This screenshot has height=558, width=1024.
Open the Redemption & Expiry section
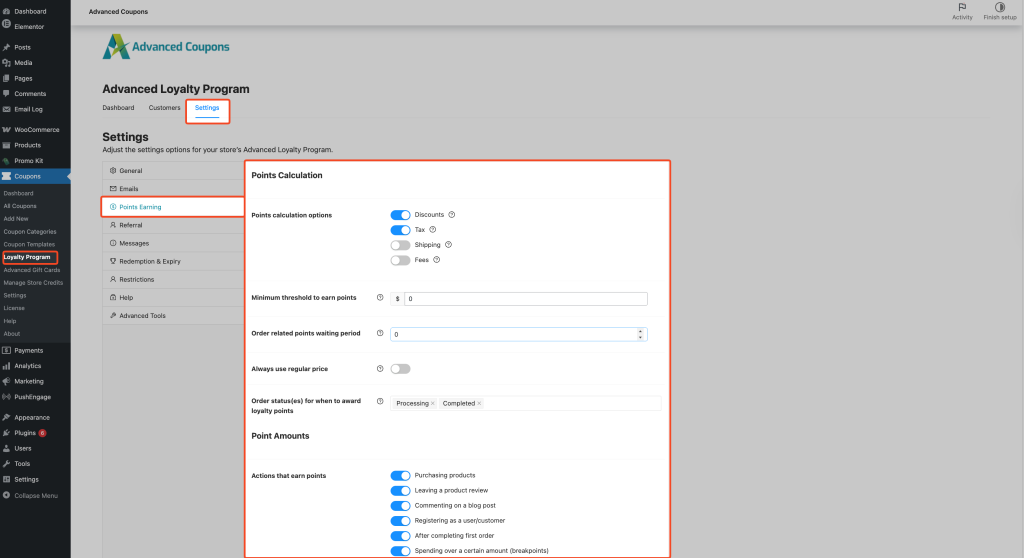[x=173, y=261]
